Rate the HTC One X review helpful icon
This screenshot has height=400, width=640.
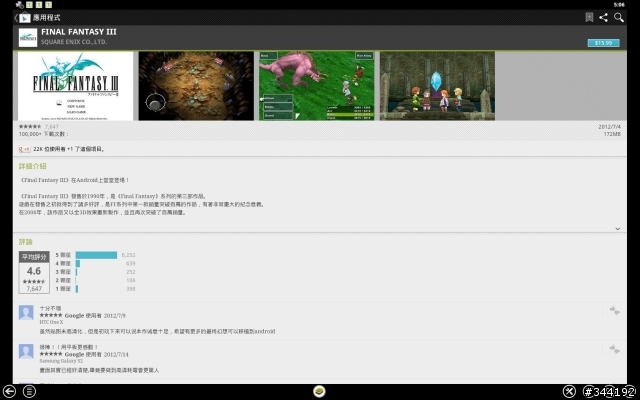(614, 311)
